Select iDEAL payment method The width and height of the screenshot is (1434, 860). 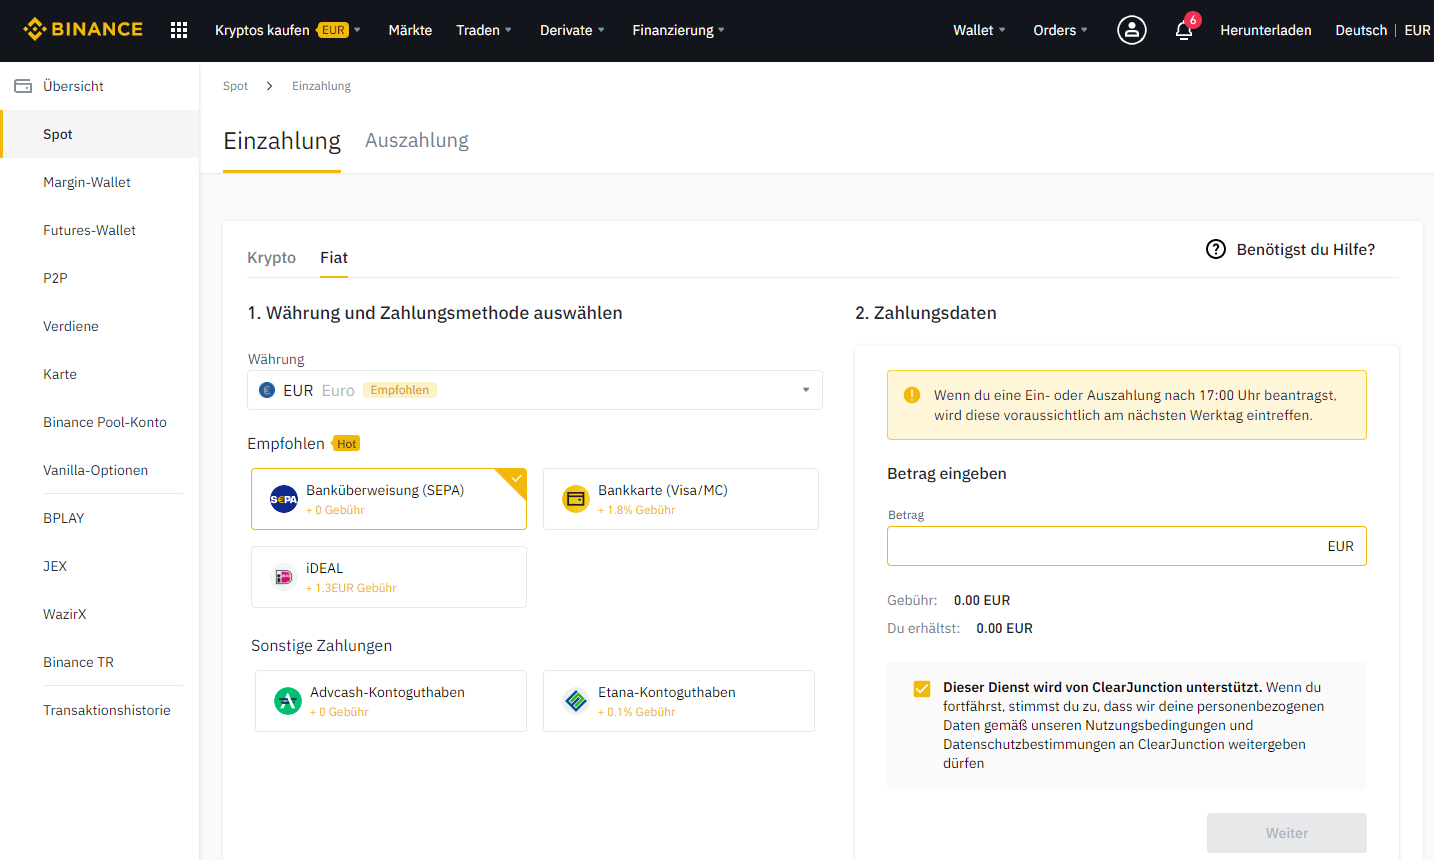pos(389,577)
